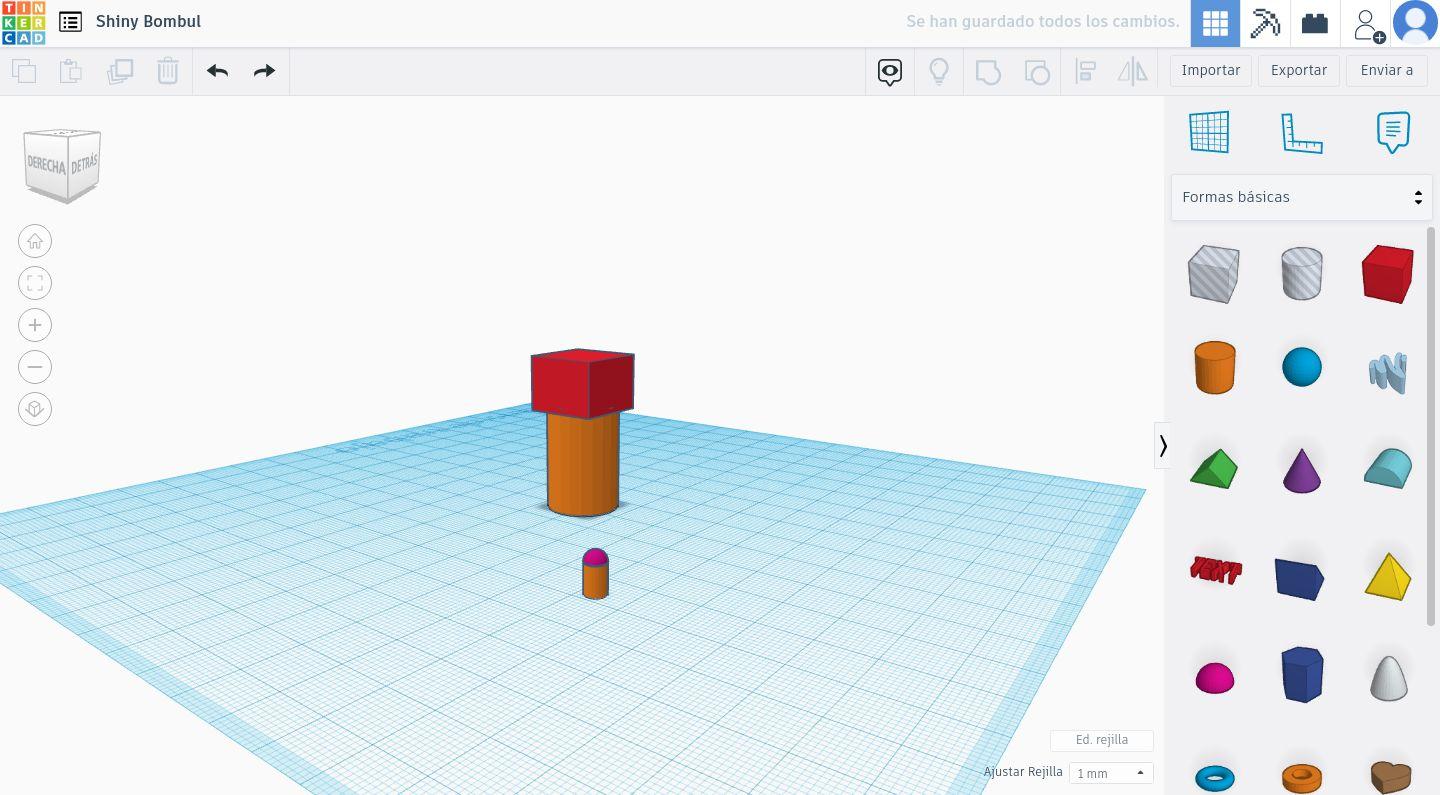Zoom out with the minus button
The height and width of the screenshot is (795, 1440).
[x=35, y=367]
